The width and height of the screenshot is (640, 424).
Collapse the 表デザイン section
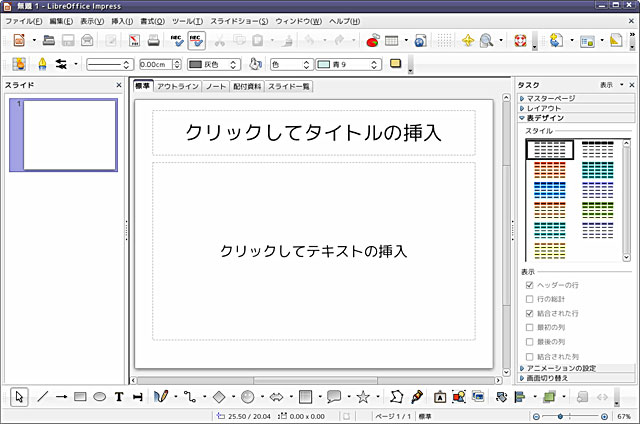point(576,118)
